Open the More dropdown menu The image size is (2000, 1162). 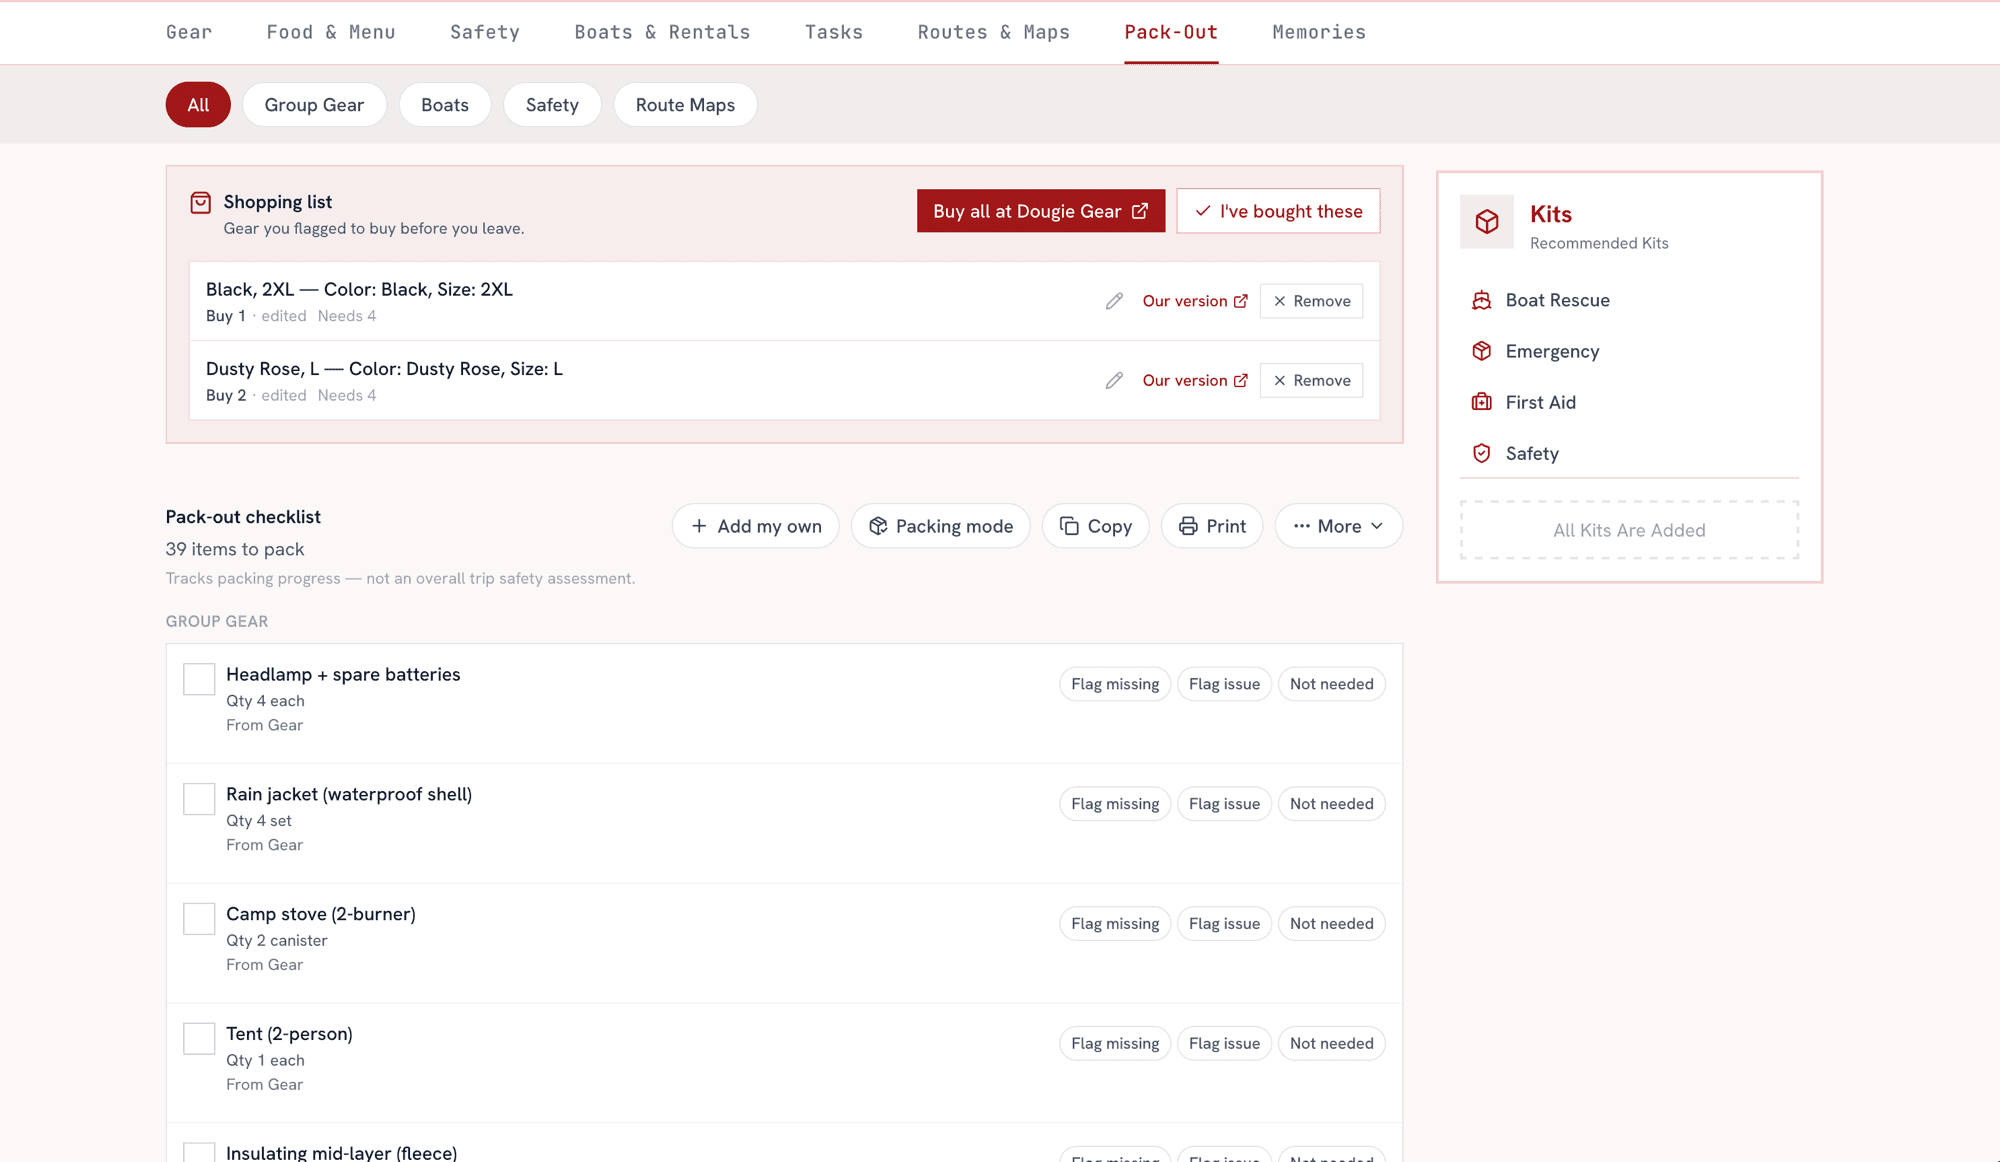[1338, 526]
